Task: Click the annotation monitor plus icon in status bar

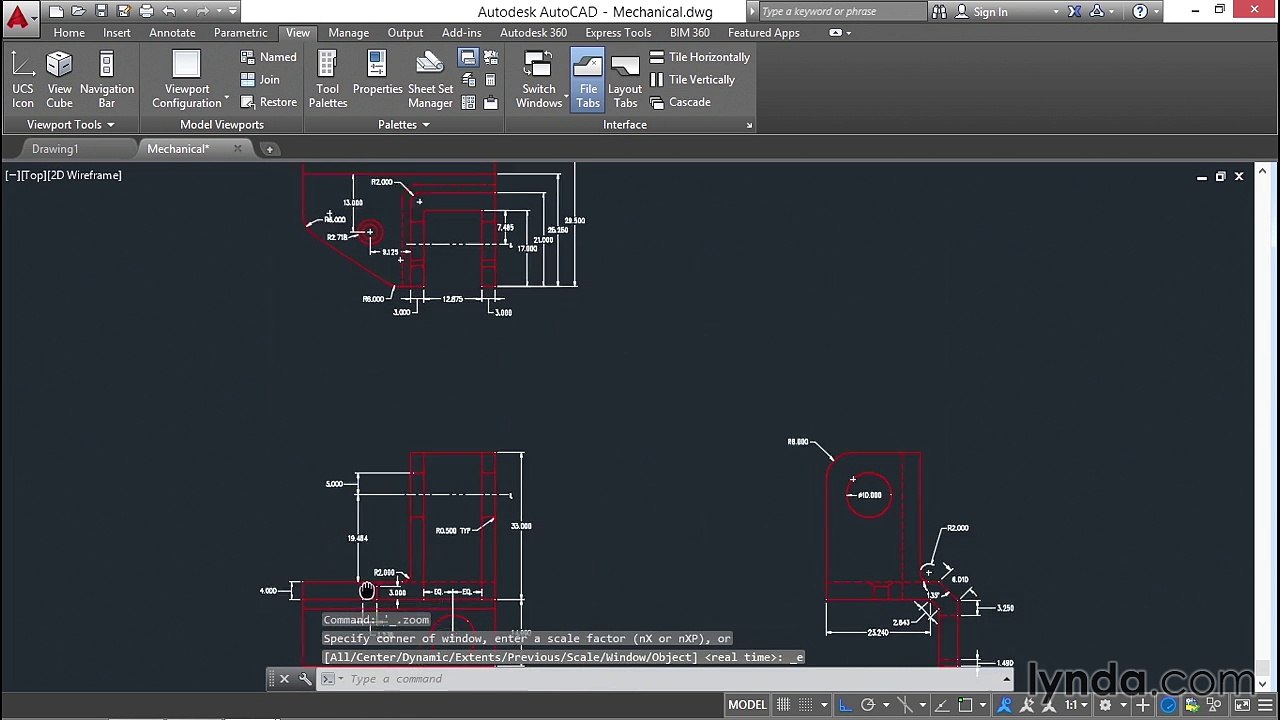Action: tap(1142, 705)
